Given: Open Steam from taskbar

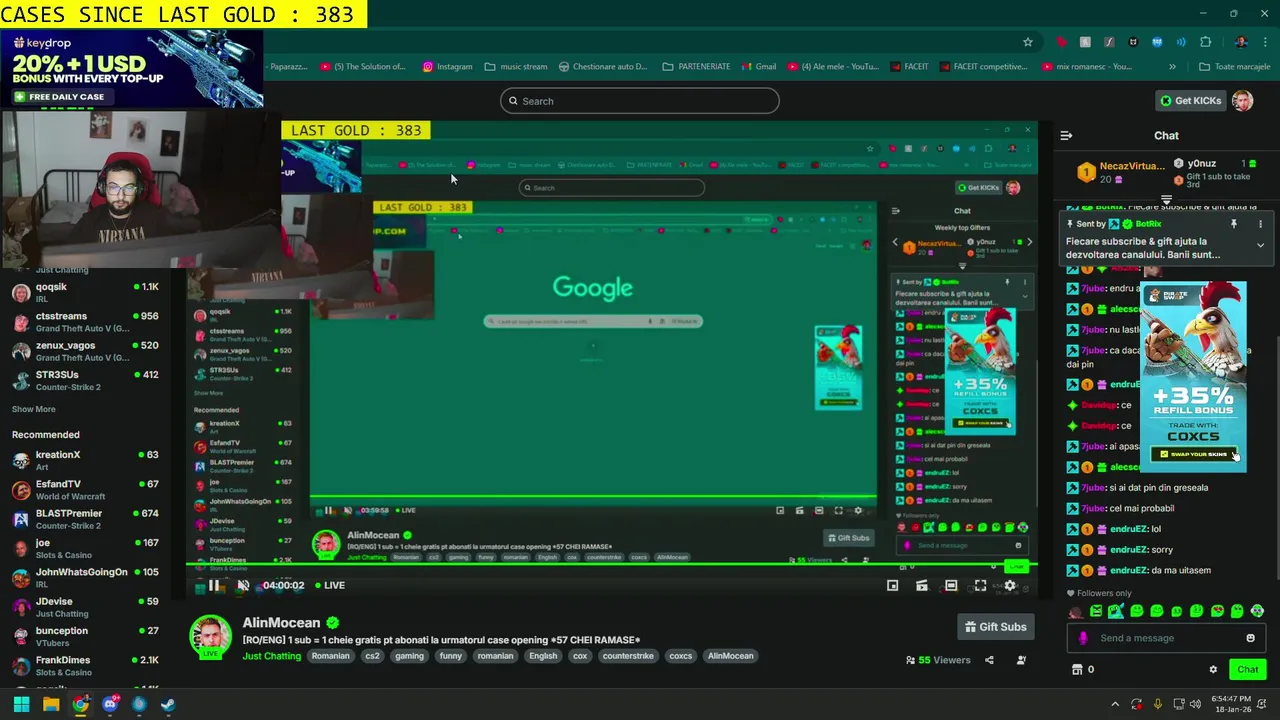Looking at the screenshot, I should (168, 704).
